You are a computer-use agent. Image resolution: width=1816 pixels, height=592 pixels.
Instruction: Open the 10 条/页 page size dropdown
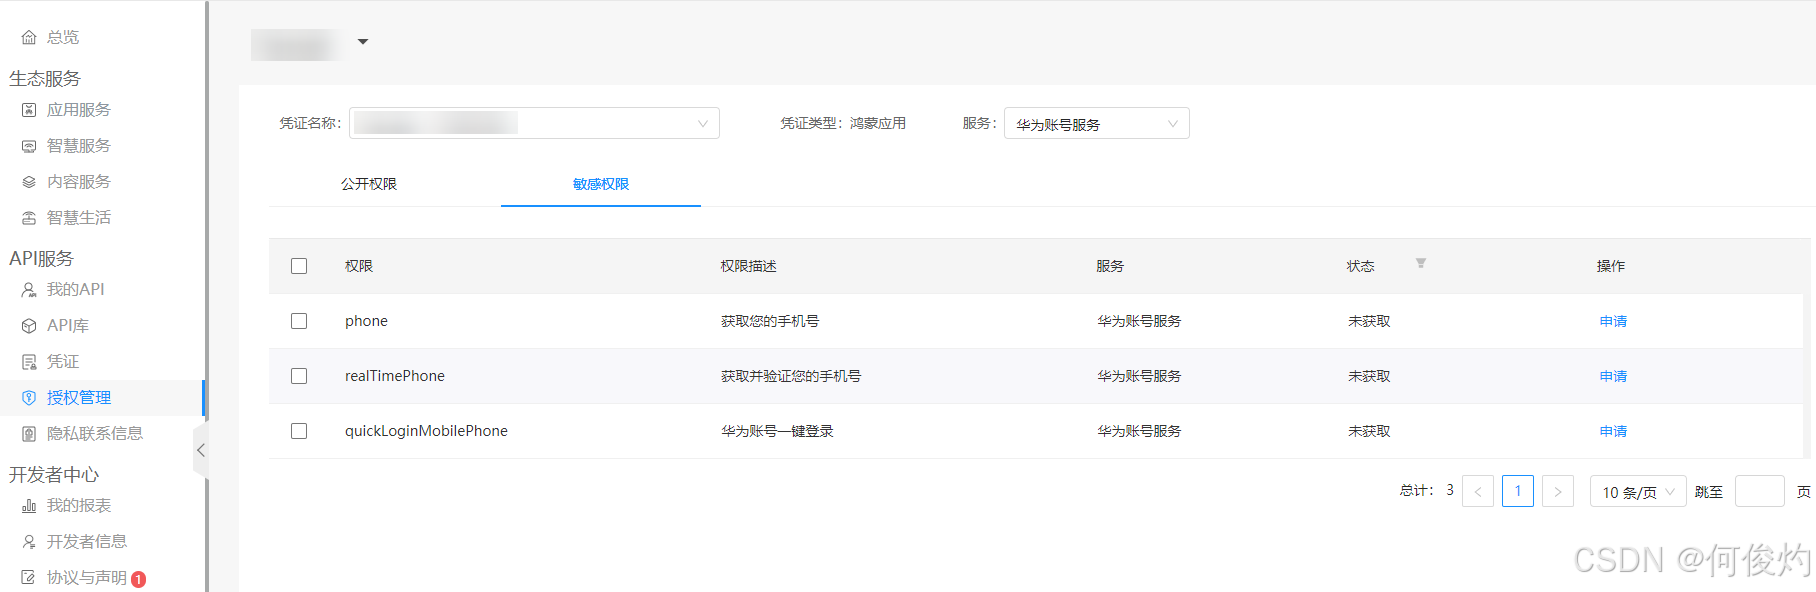[1638, 491]
